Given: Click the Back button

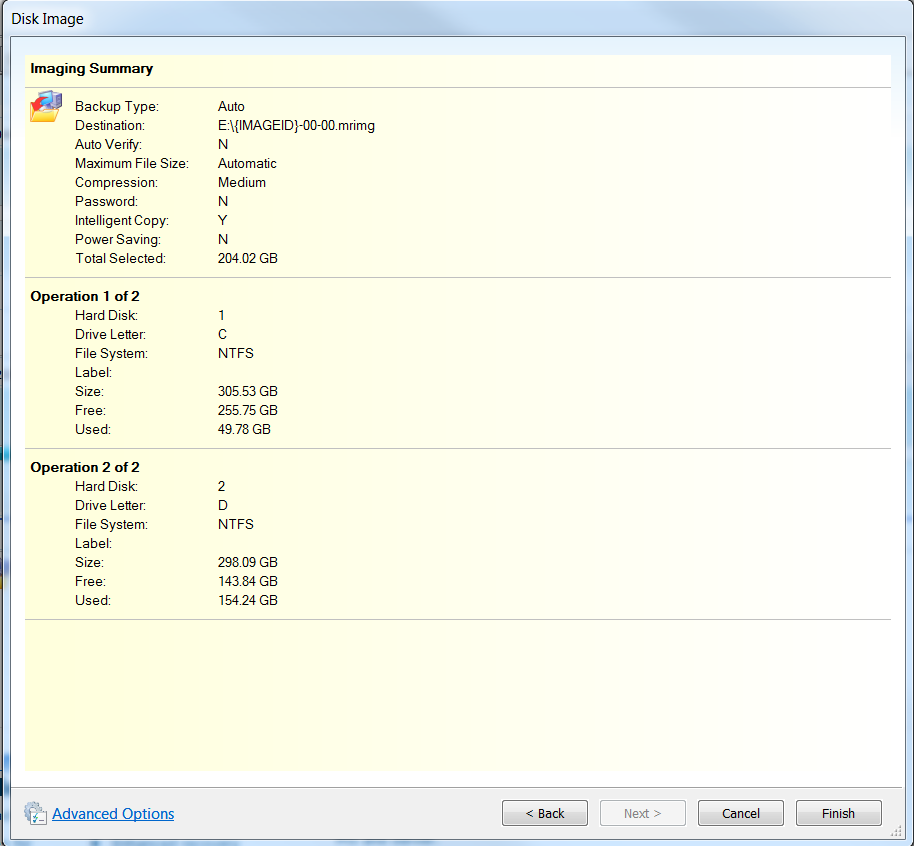Looking at the screenshot, I should click(545, 813).
